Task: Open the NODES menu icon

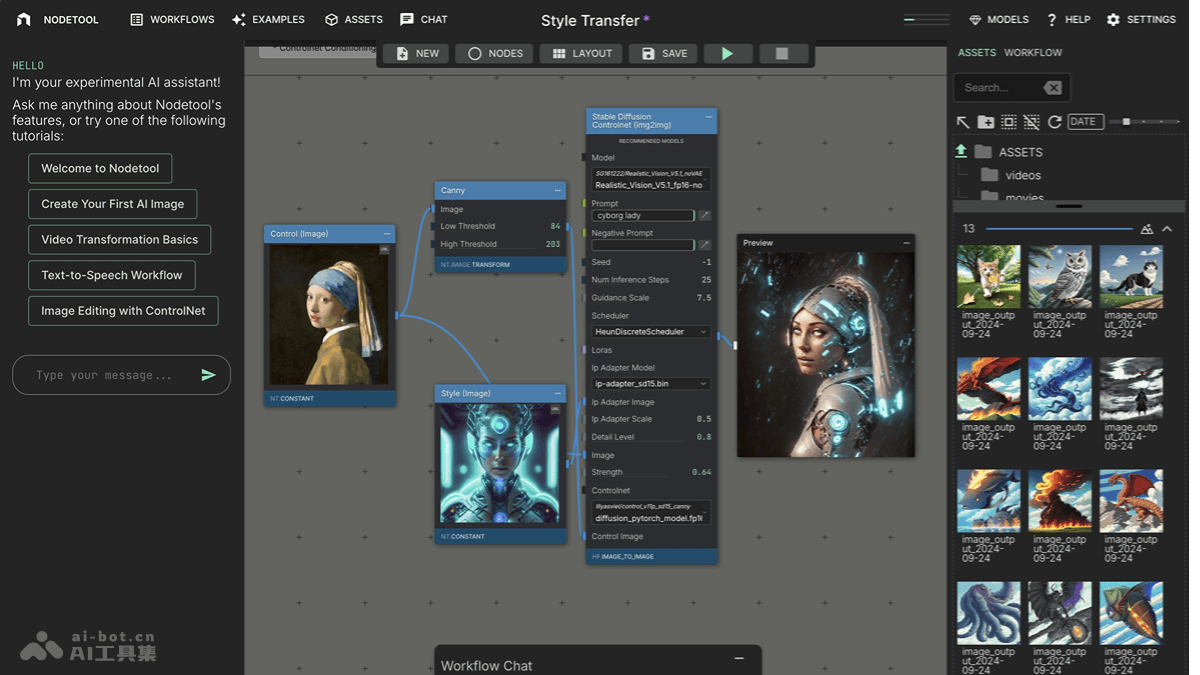Action: pyautogui.click(x=475, y=53)
